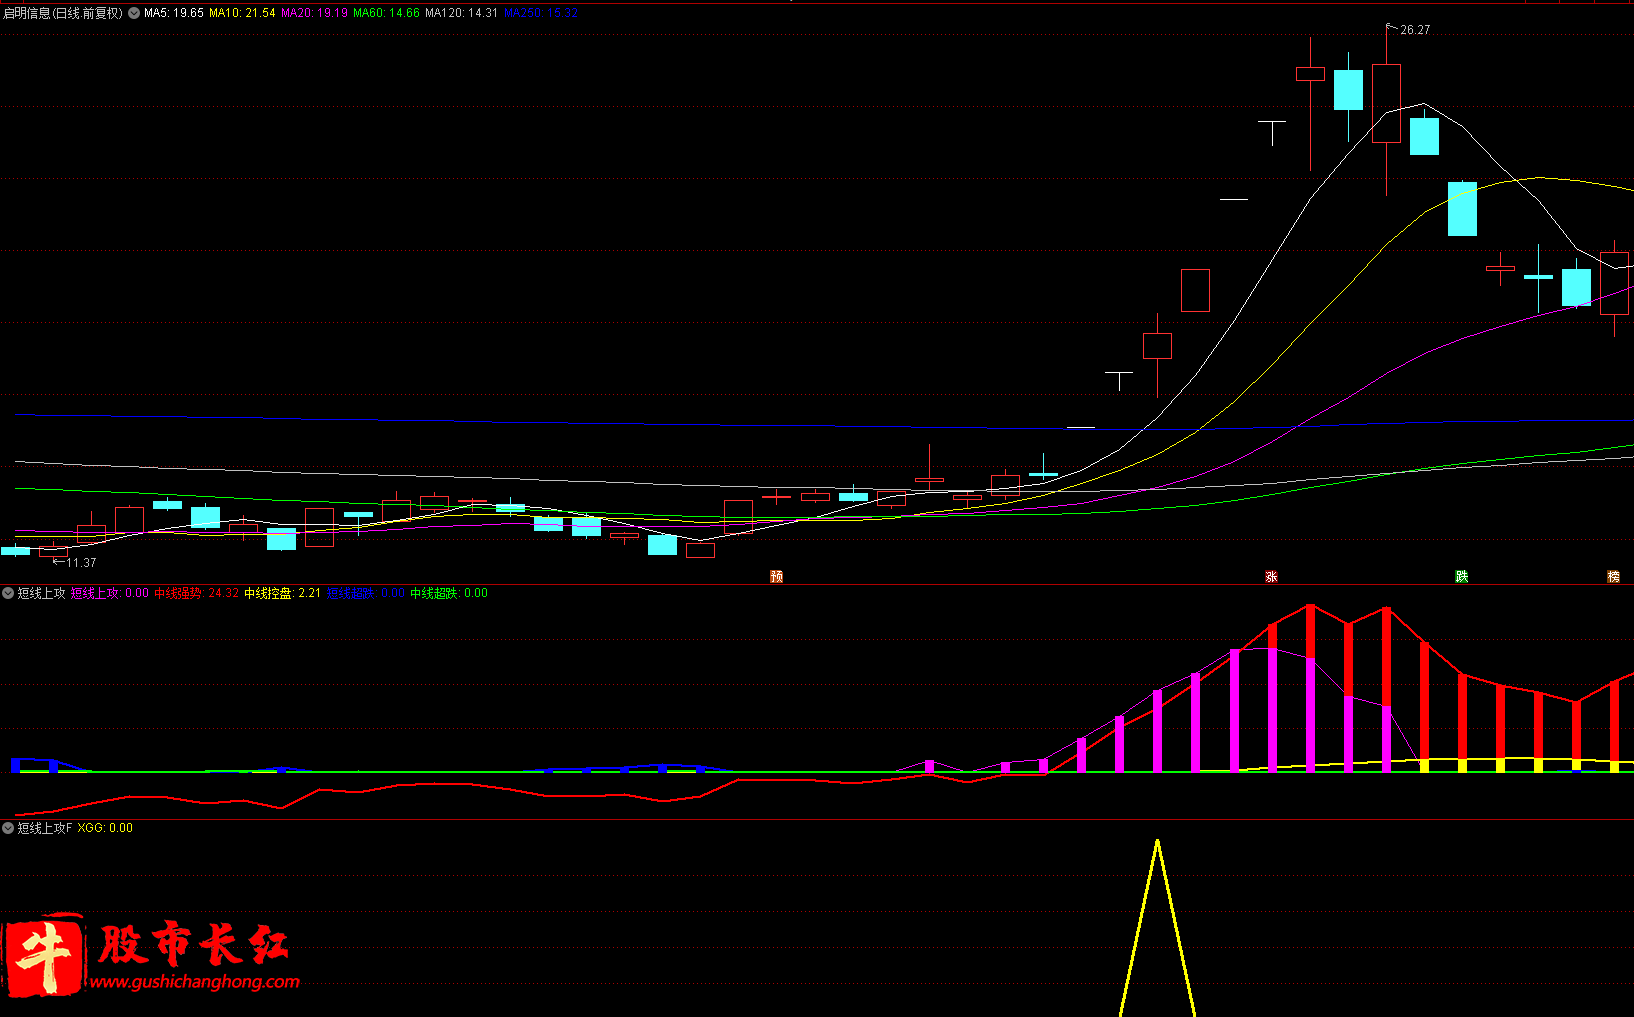Click the MA5: 19.65 label

click(x=174, y=13)
